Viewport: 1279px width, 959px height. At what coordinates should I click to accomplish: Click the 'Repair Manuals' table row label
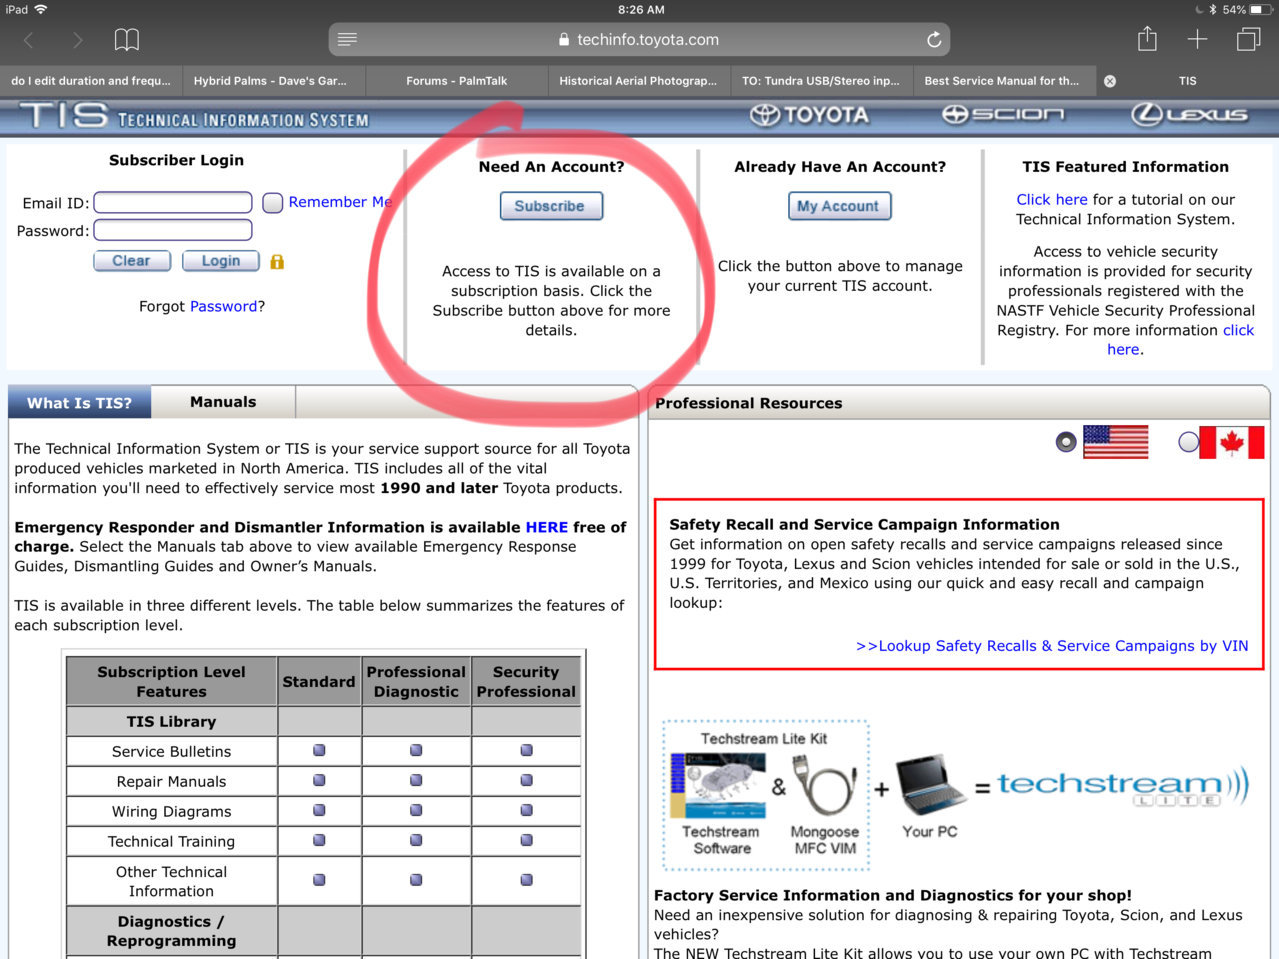tap(172, 782)
